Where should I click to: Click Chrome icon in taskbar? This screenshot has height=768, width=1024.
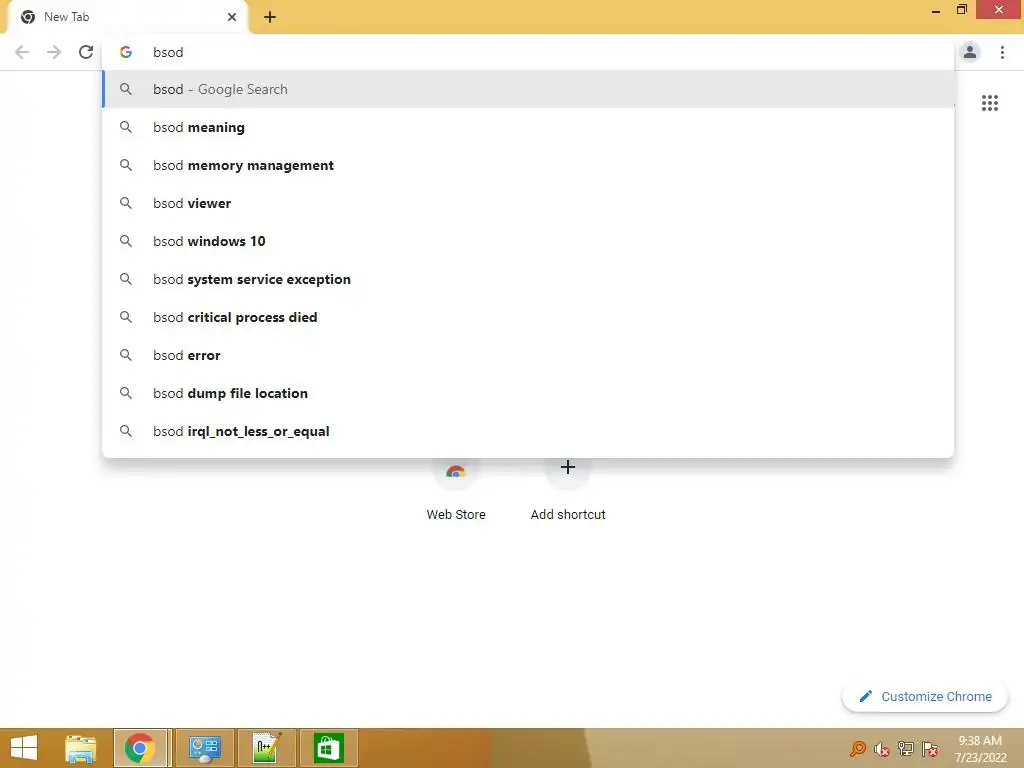coord(140,748)
